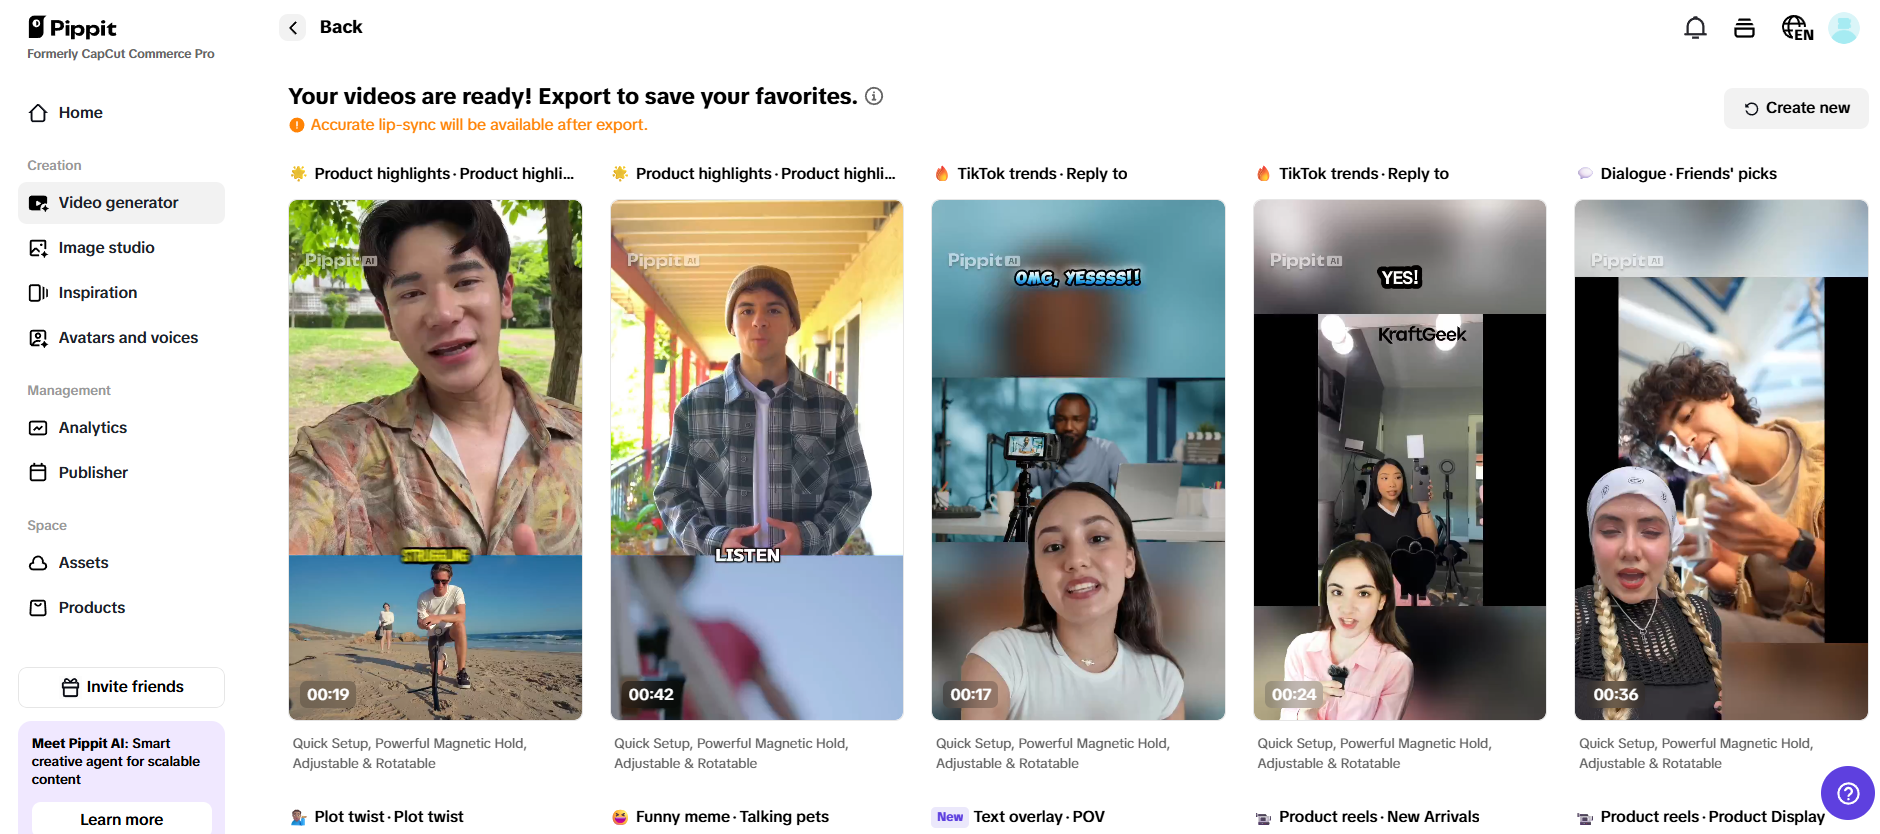Click Text overlay POV title
The image size is (1880, 834).
coord(1039,817)
